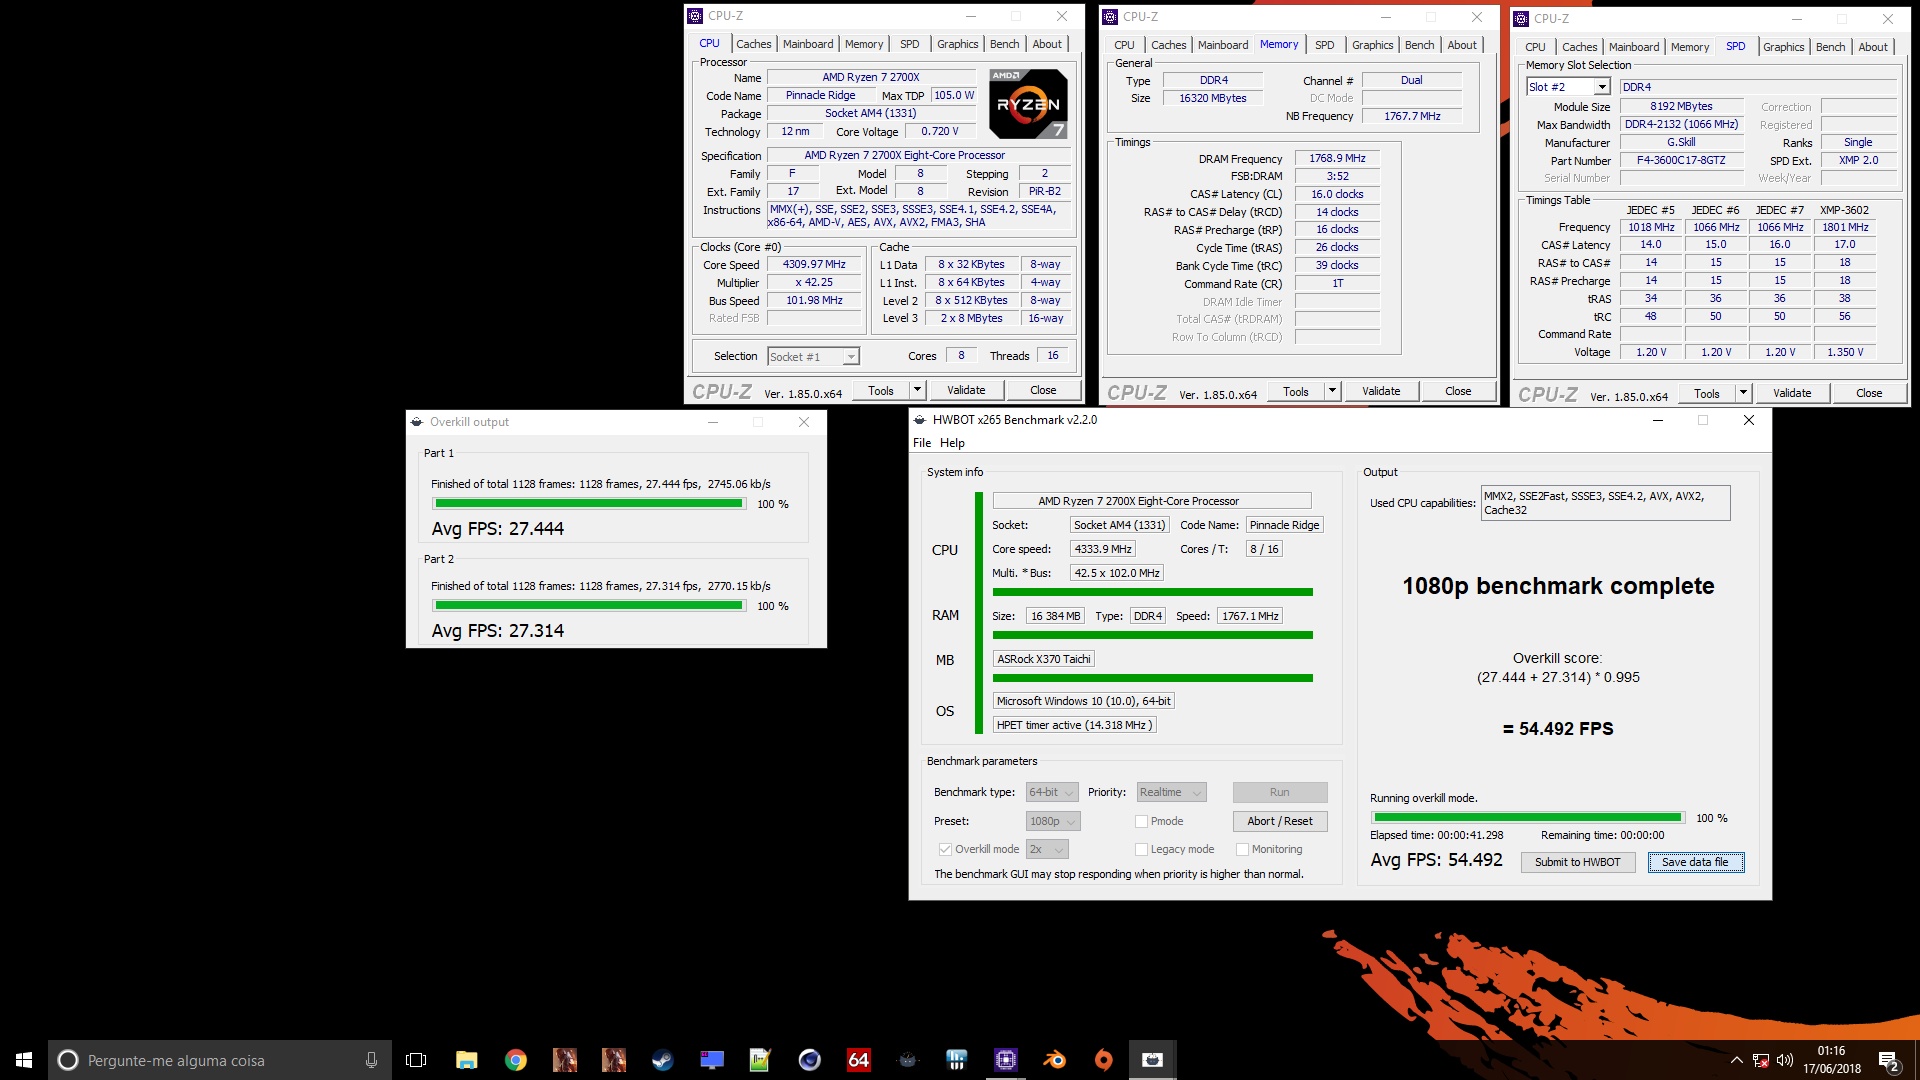Click Close button in the SPD CPU-Z window
Screen dimensions: 1920x1080
(1869, 393)
